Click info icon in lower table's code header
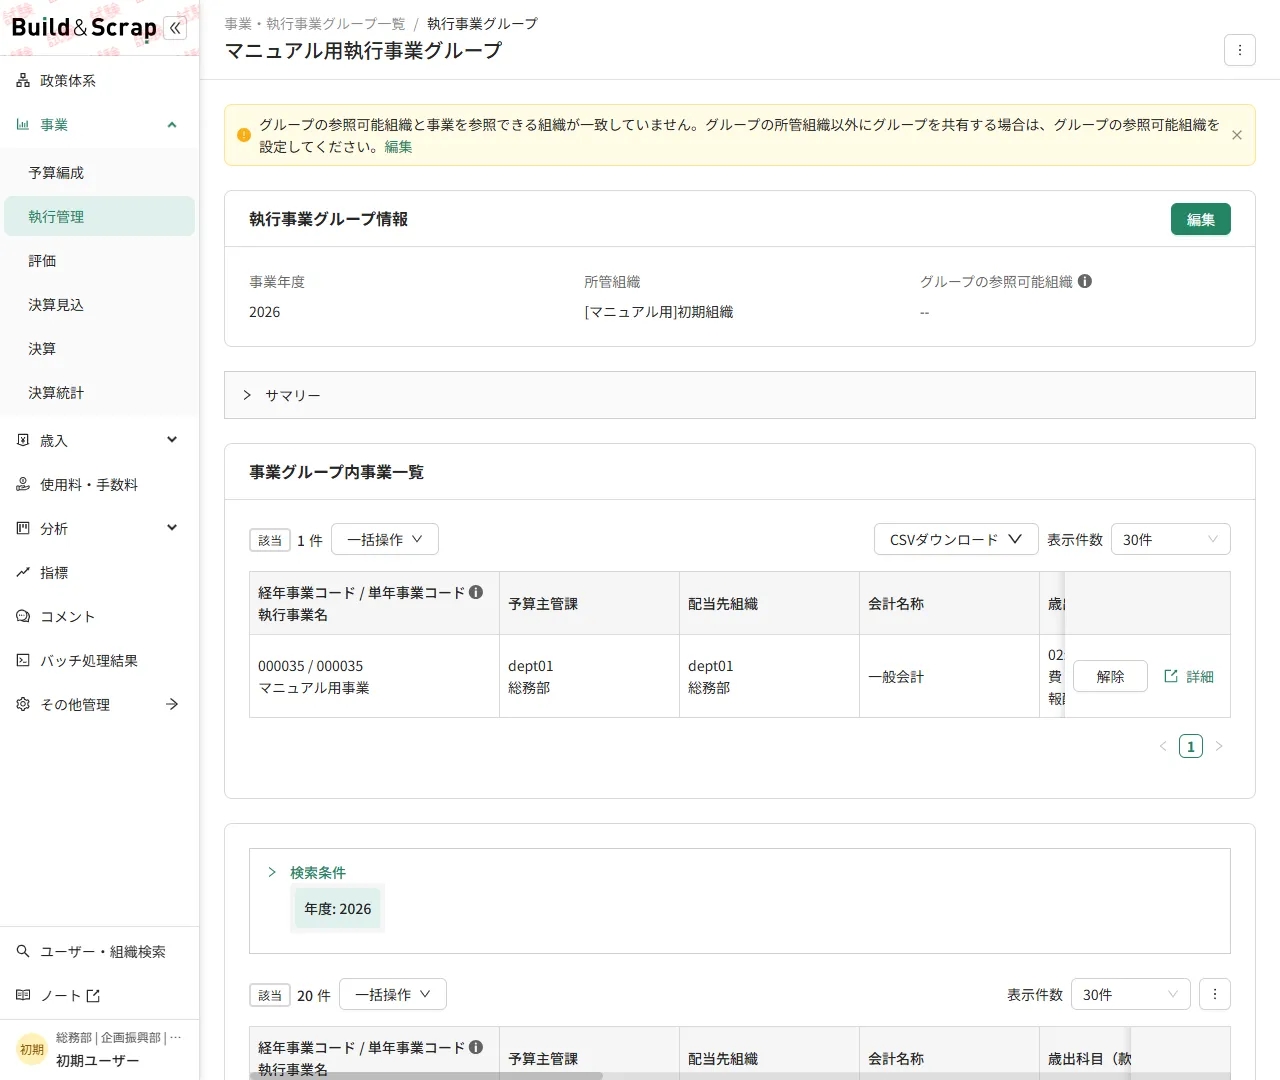Image resolution: width=1280 pixels, height=1080 pixels. [x=476, y=1047]
